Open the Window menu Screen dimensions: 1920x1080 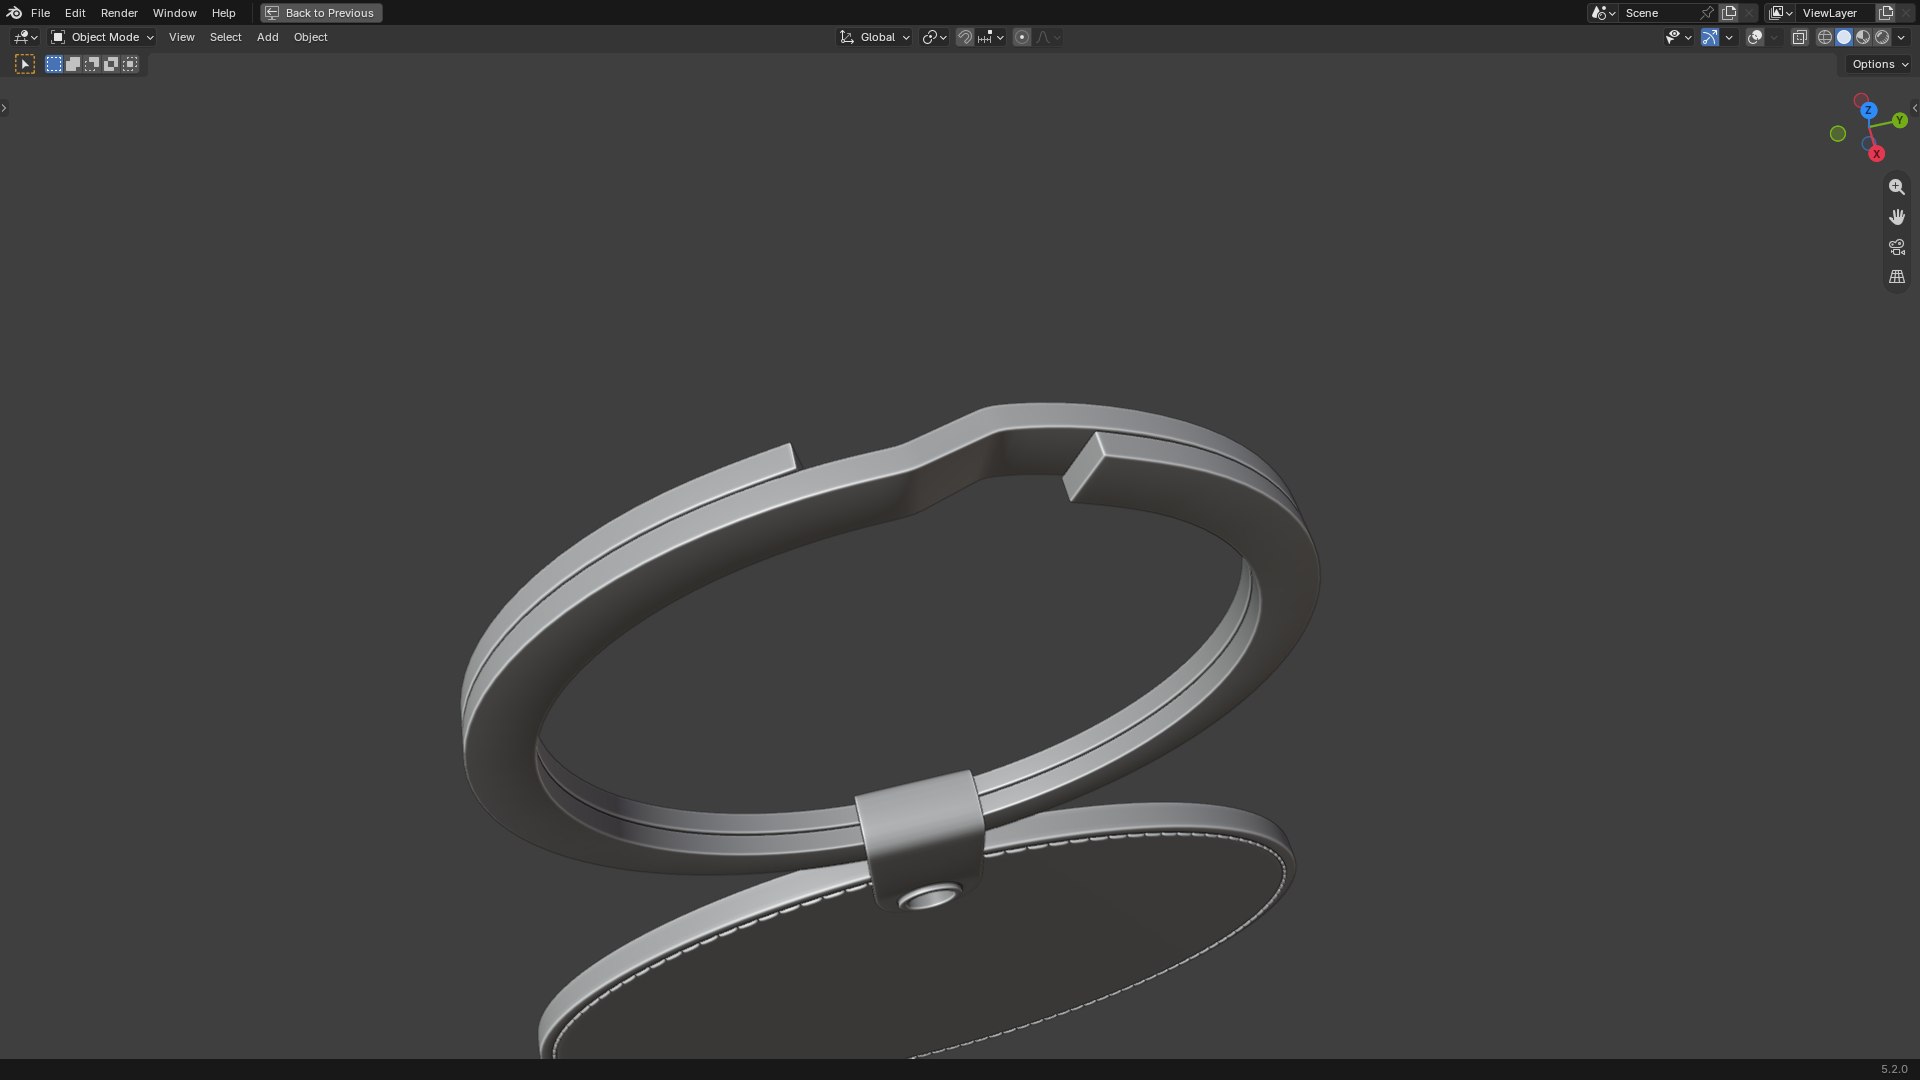tap(174, 13)
